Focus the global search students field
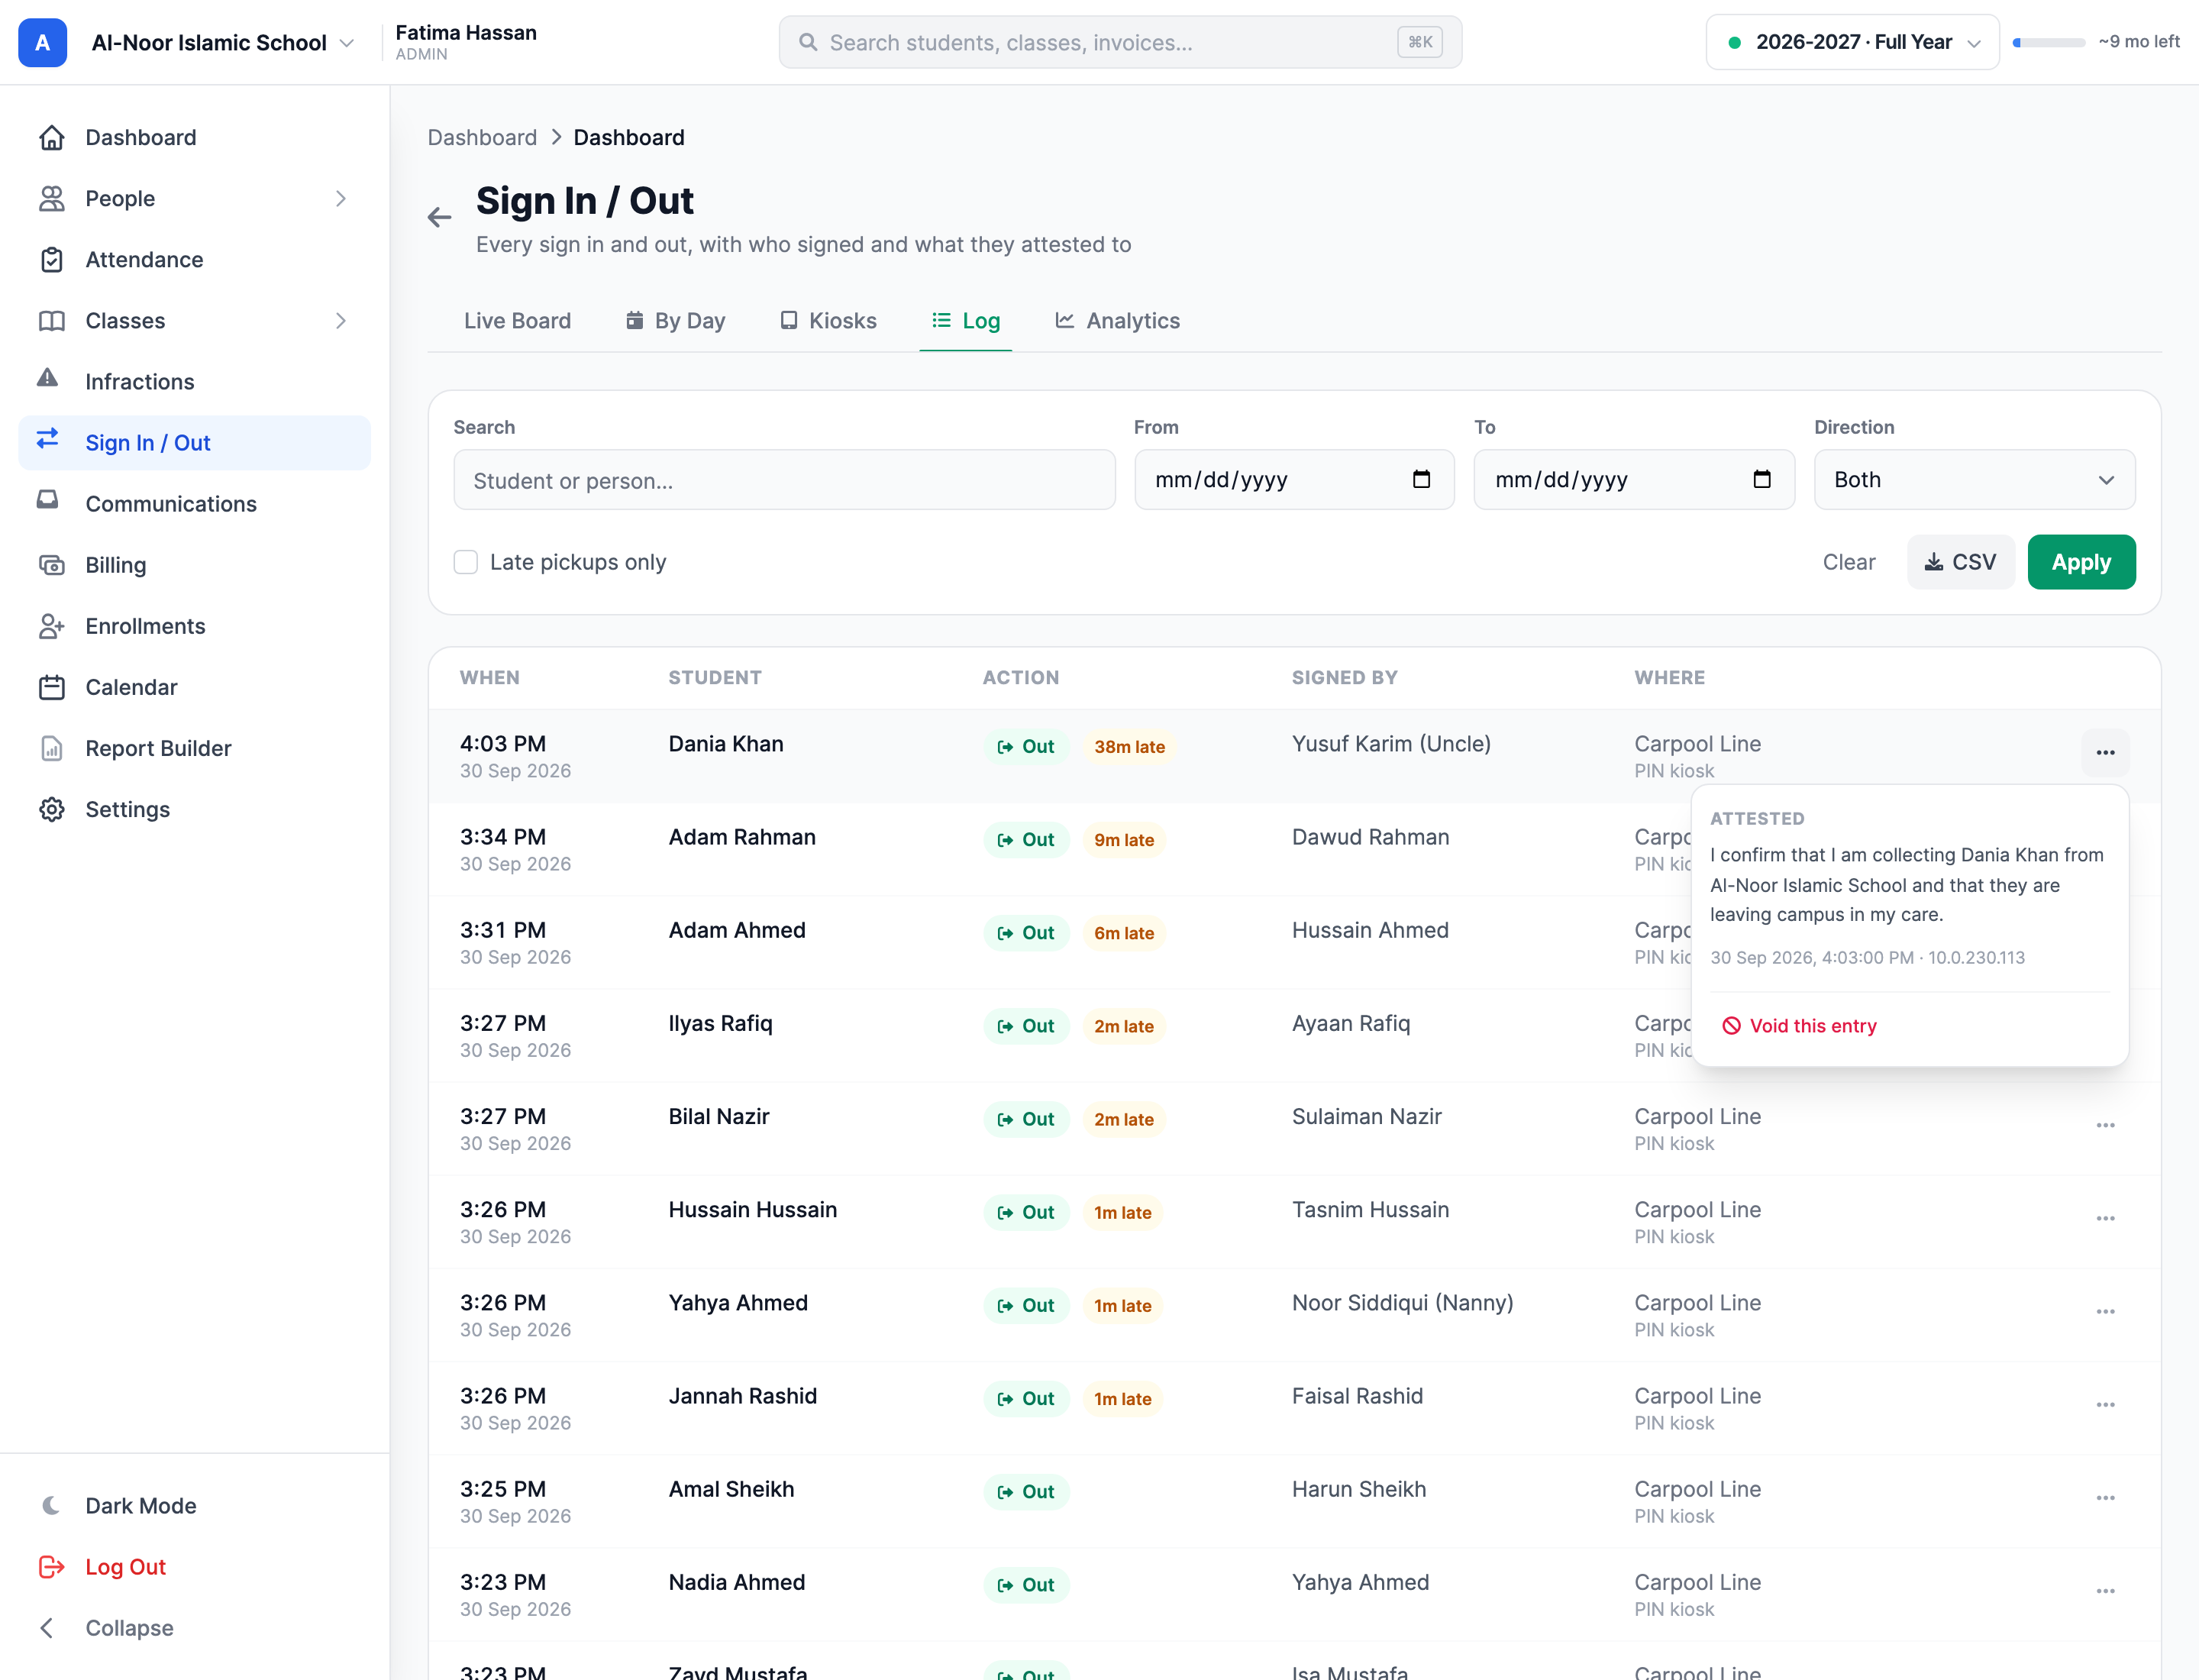This screenshot has height=1680, width=2199. (x=1120, y=42)
